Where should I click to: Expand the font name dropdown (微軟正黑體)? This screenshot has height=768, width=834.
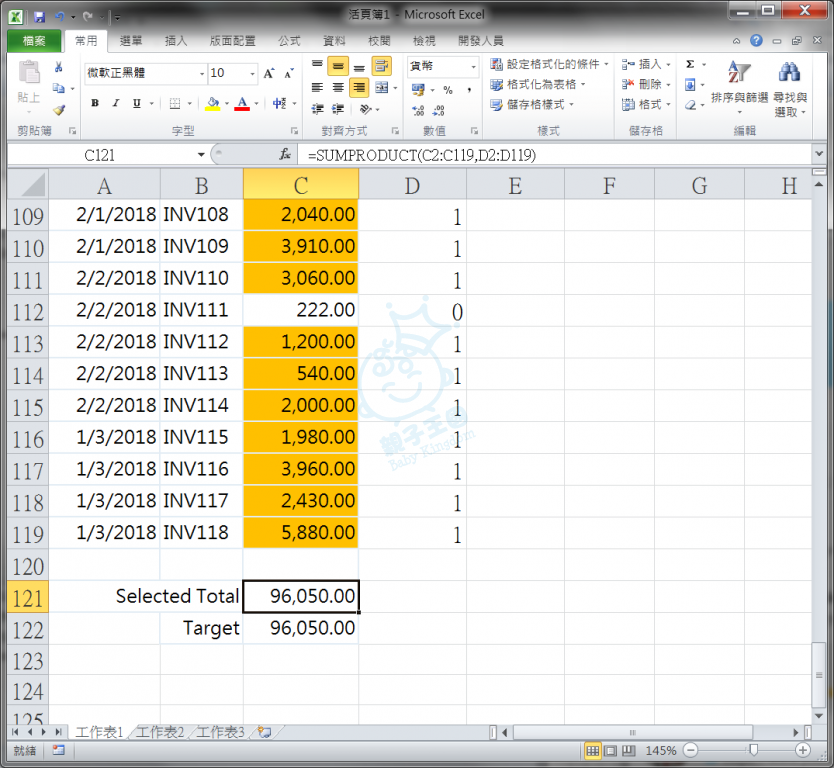tap(201, 73)
